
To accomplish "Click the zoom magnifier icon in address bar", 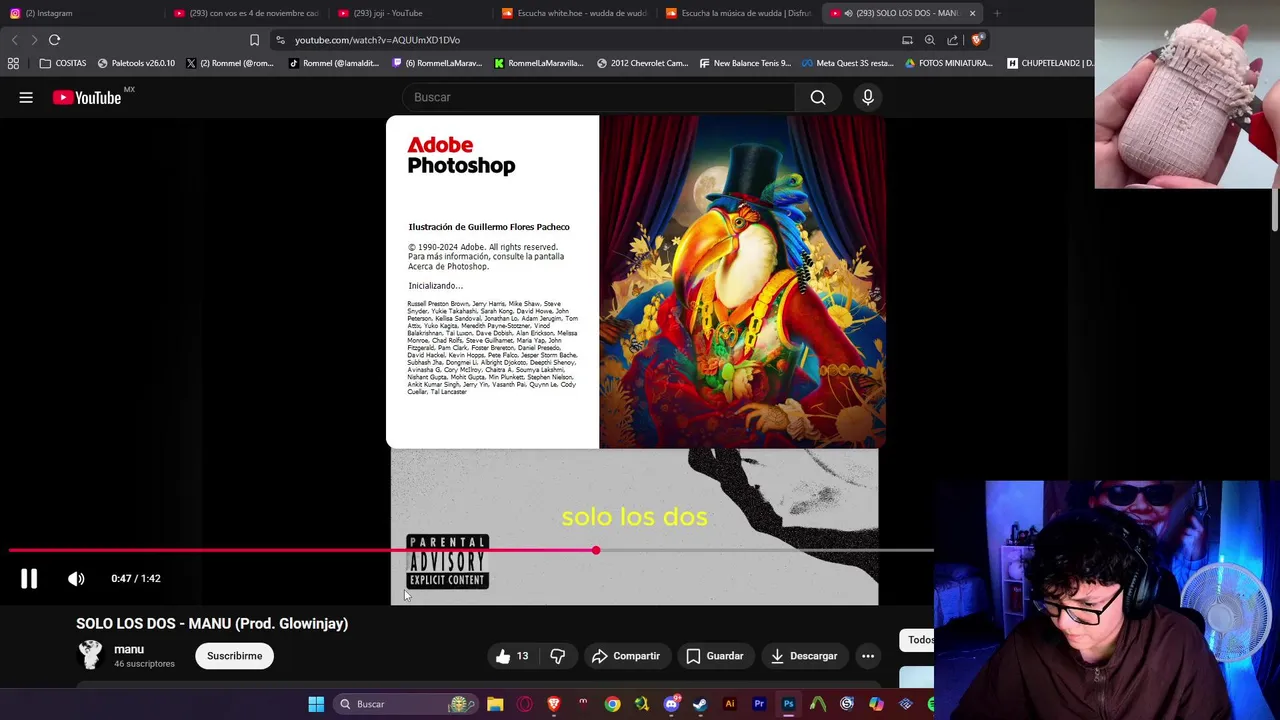I will [930, 40].
